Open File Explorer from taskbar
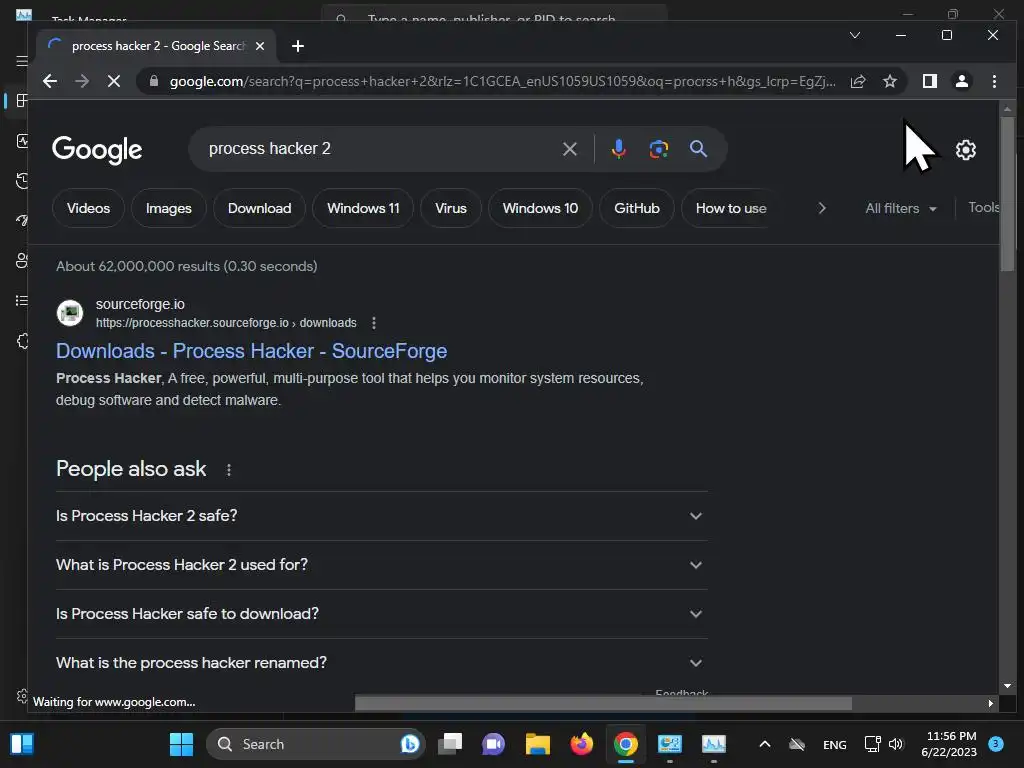 pyautogui.click(x=537, y=744)
